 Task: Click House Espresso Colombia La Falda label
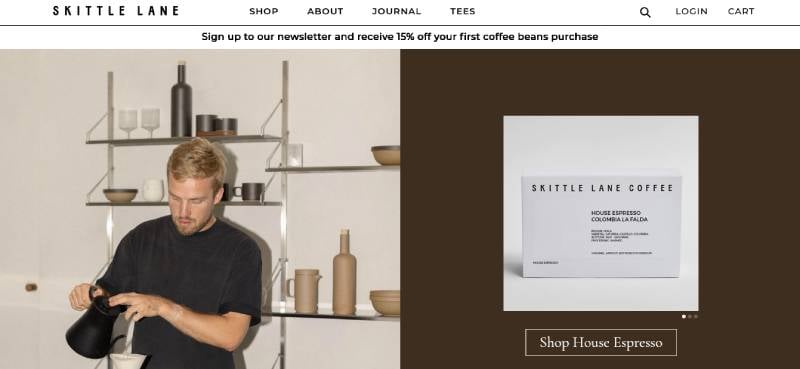[x=619, y=216]
